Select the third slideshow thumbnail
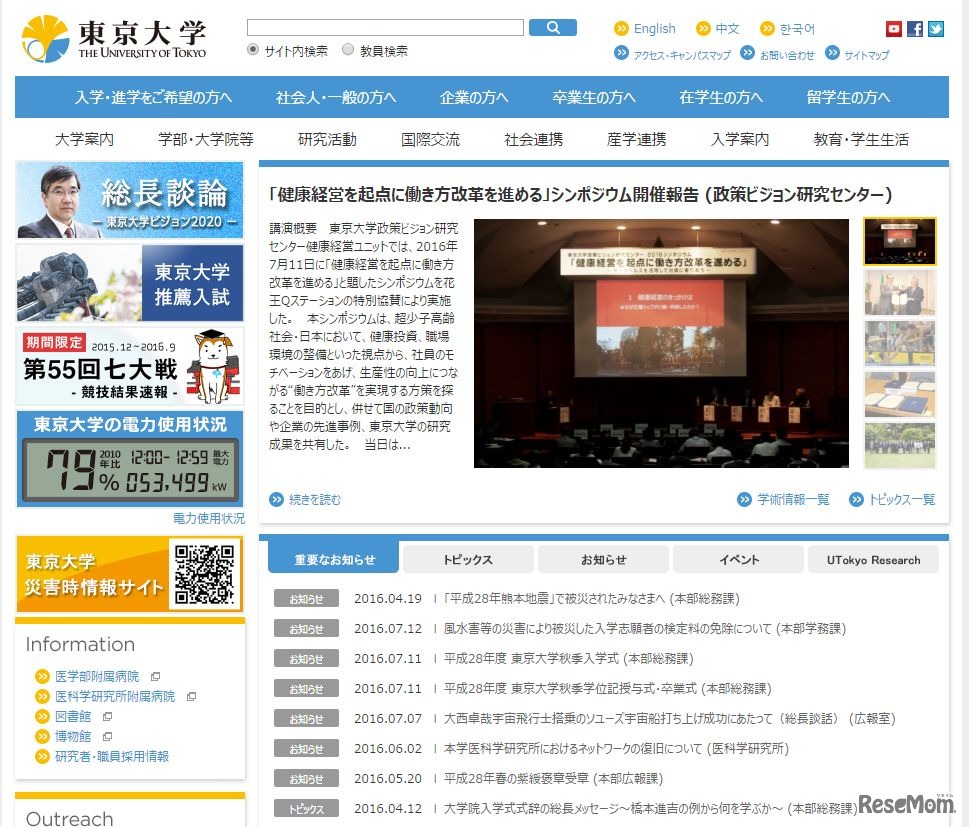Image resolution: width=969 pixels, height=827 pixels. tap(900, 343)
